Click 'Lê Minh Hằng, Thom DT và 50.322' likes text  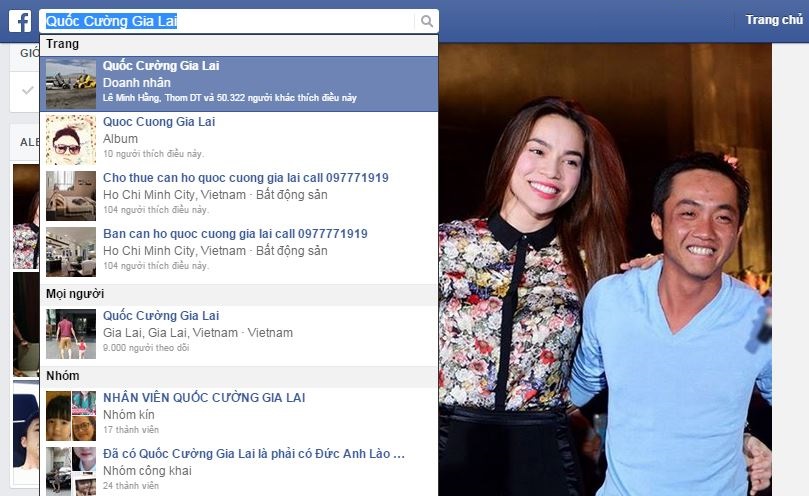(x=230, y=98)
